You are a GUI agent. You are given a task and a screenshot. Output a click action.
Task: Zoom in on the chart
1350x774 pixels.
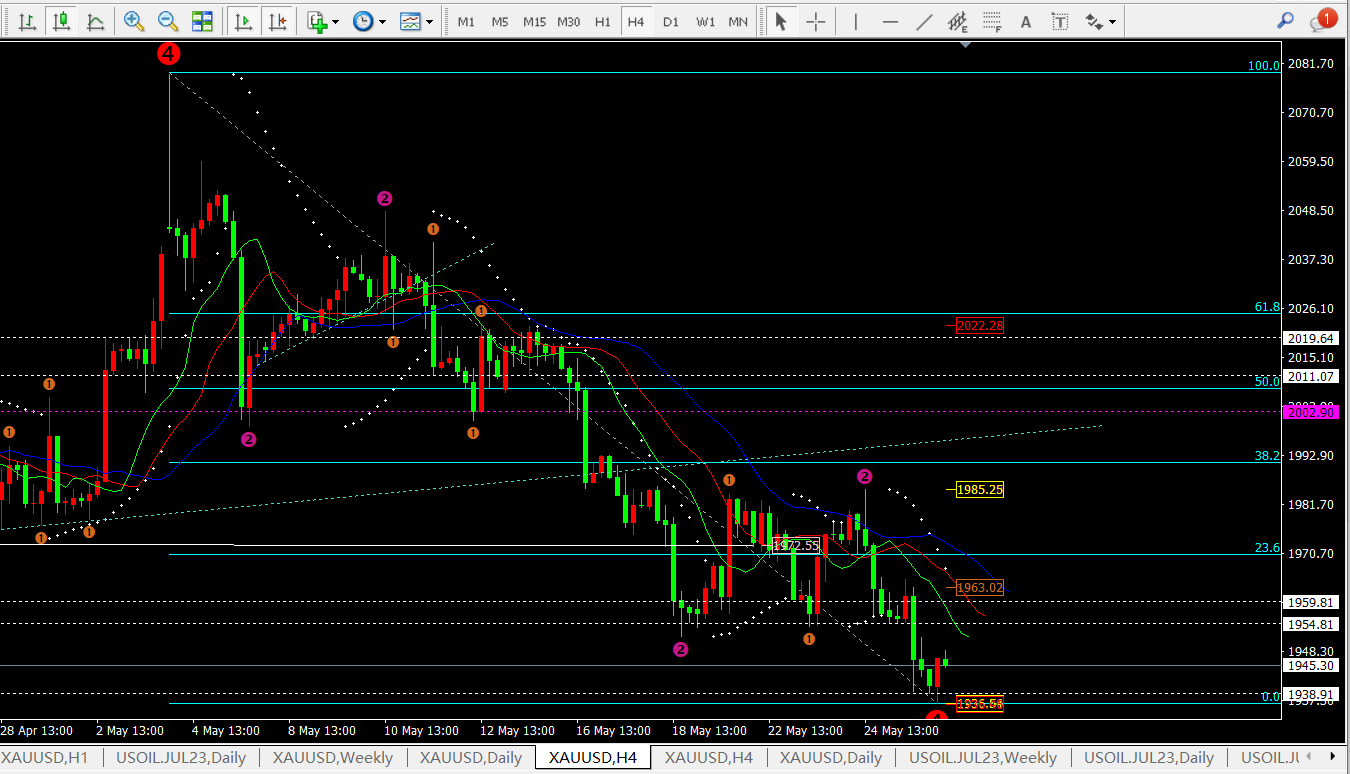pyautogui.click(x=133, y=21)
